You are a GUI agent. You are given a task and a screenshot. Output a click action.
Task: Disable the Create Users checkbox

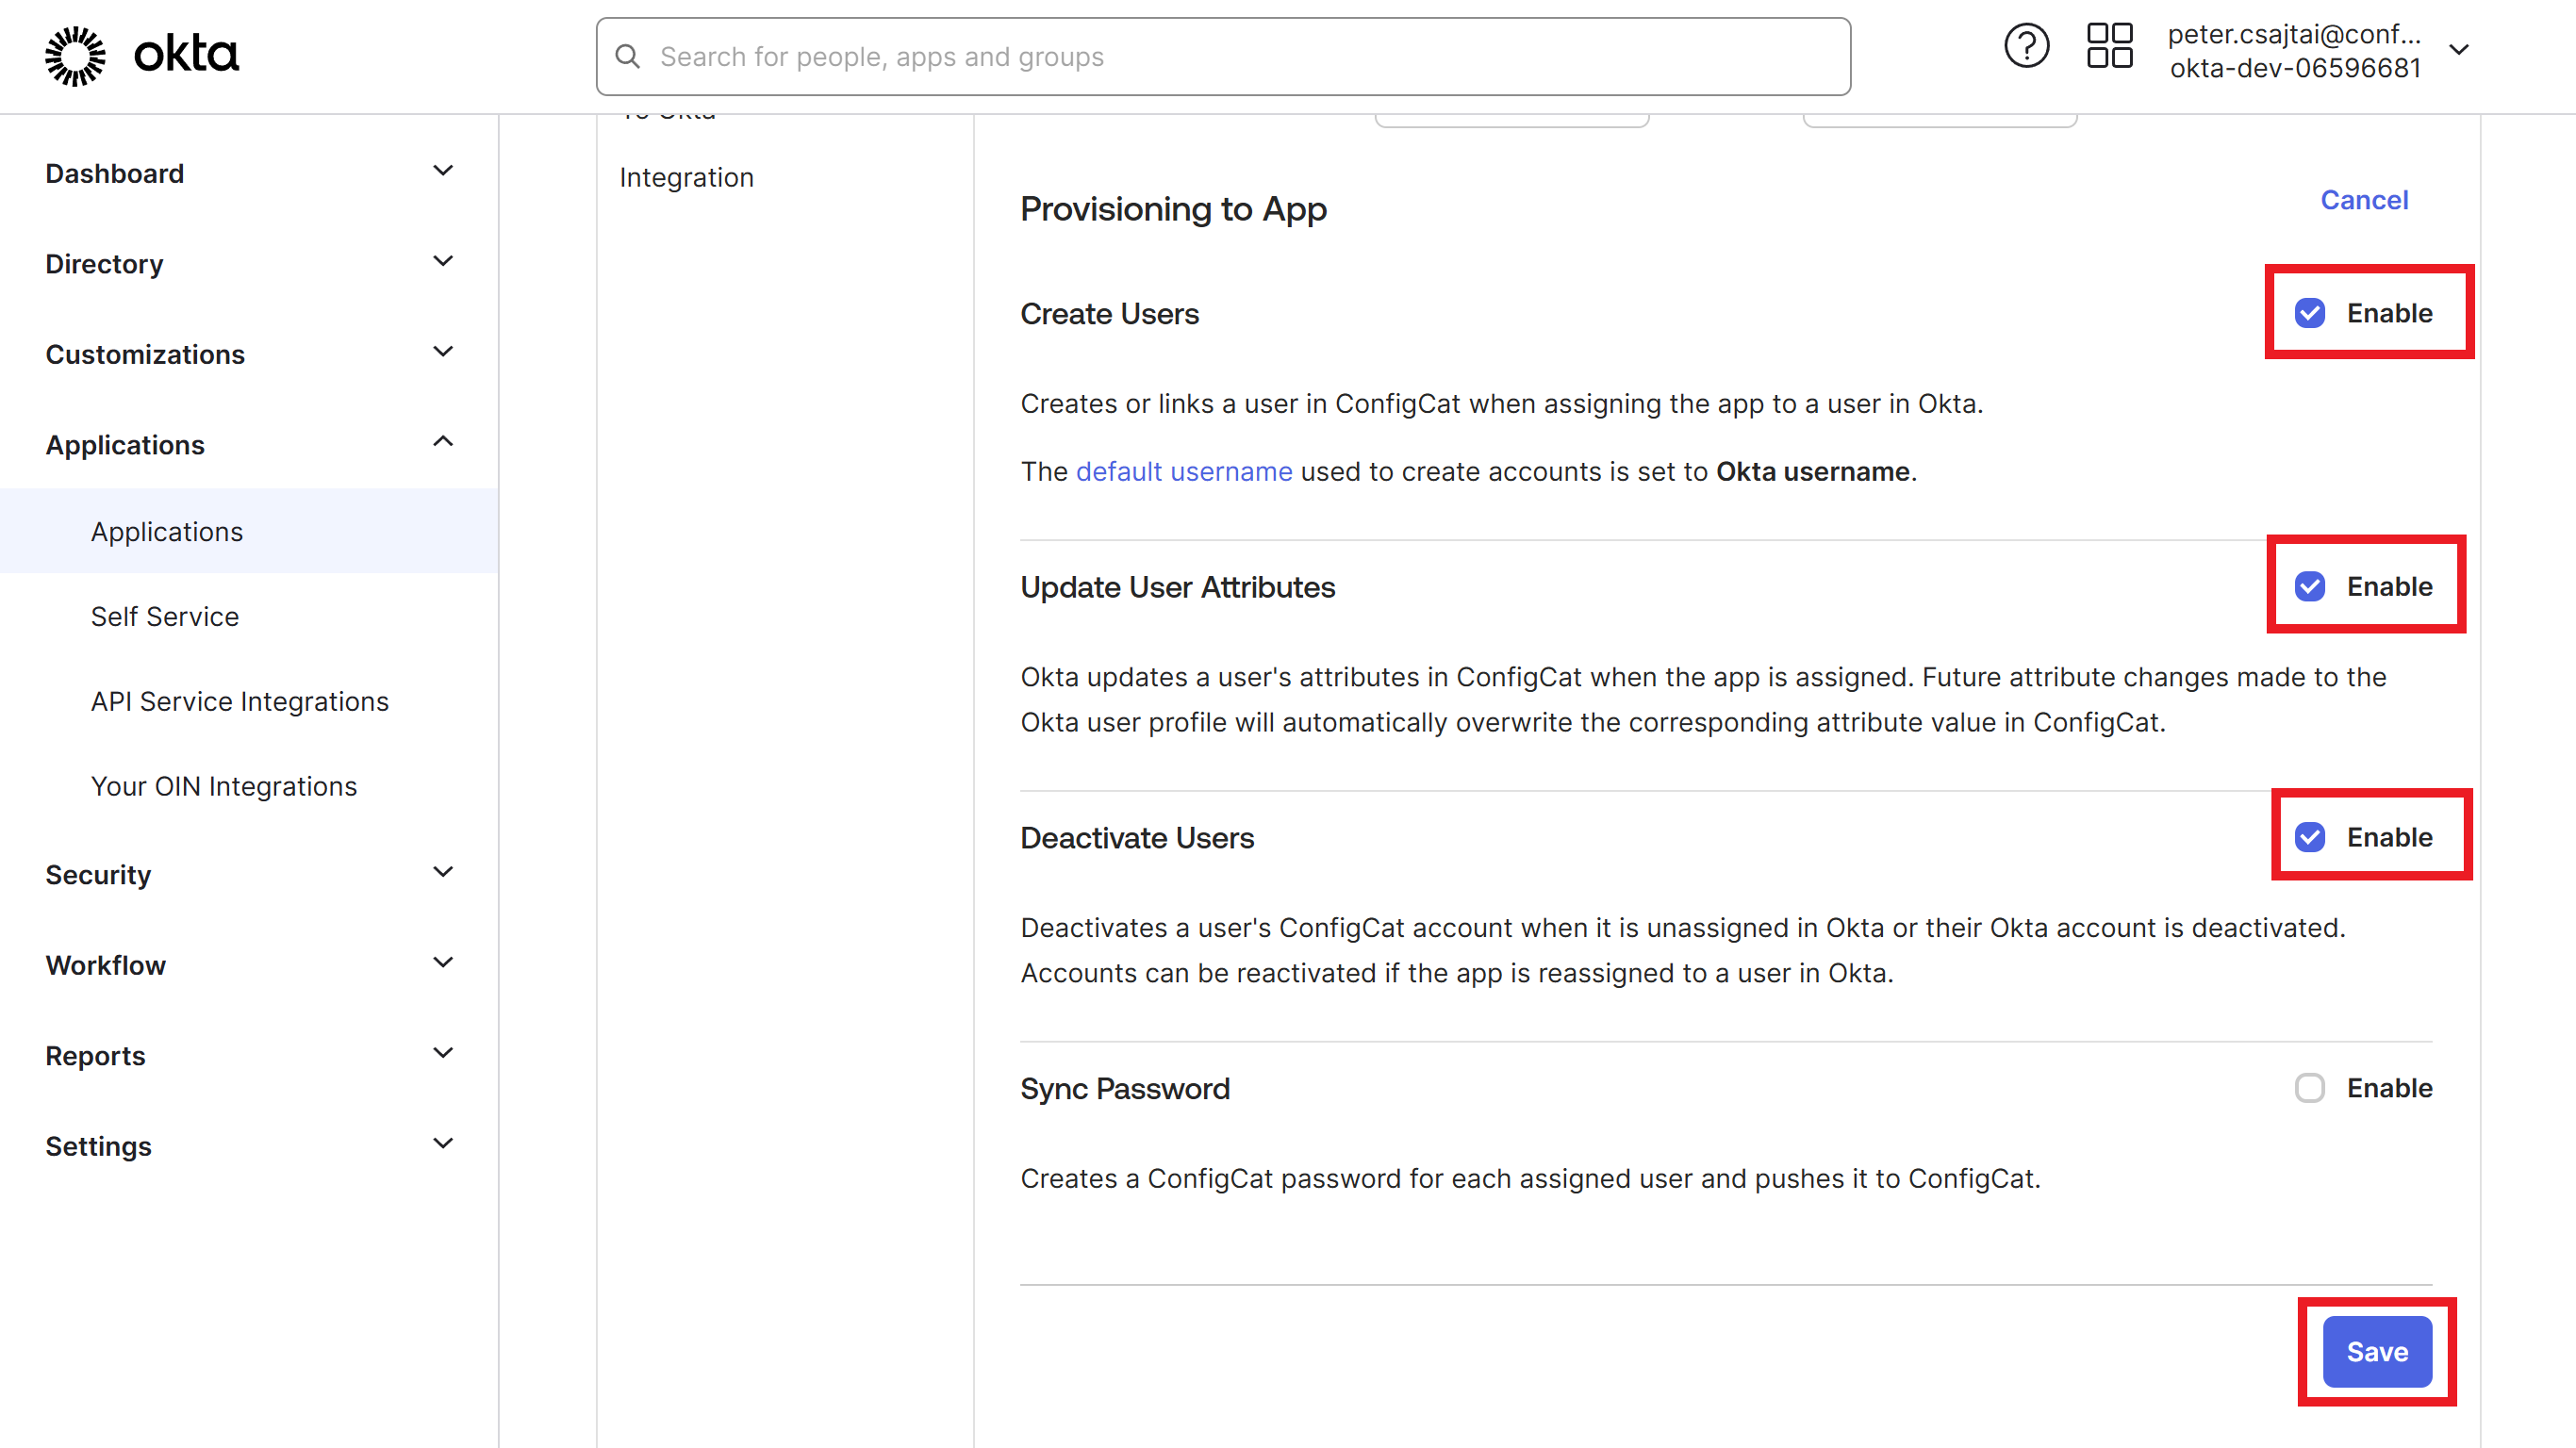tap(2309, 313)
